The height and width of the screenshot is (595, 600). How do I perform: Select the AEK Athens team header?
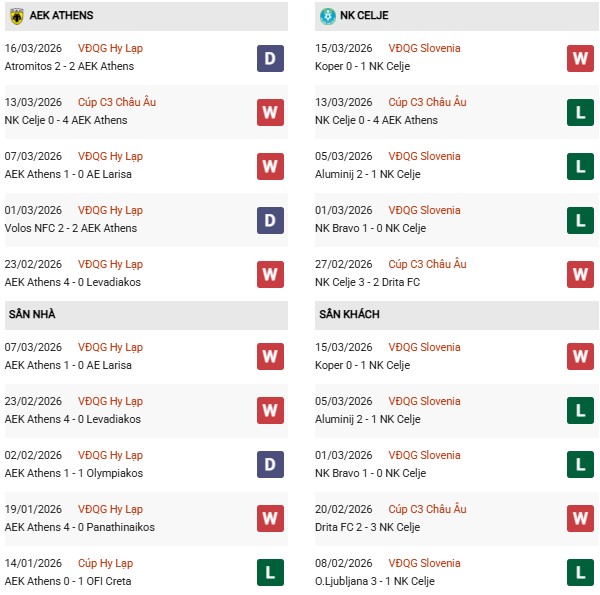tap(70, 16)
